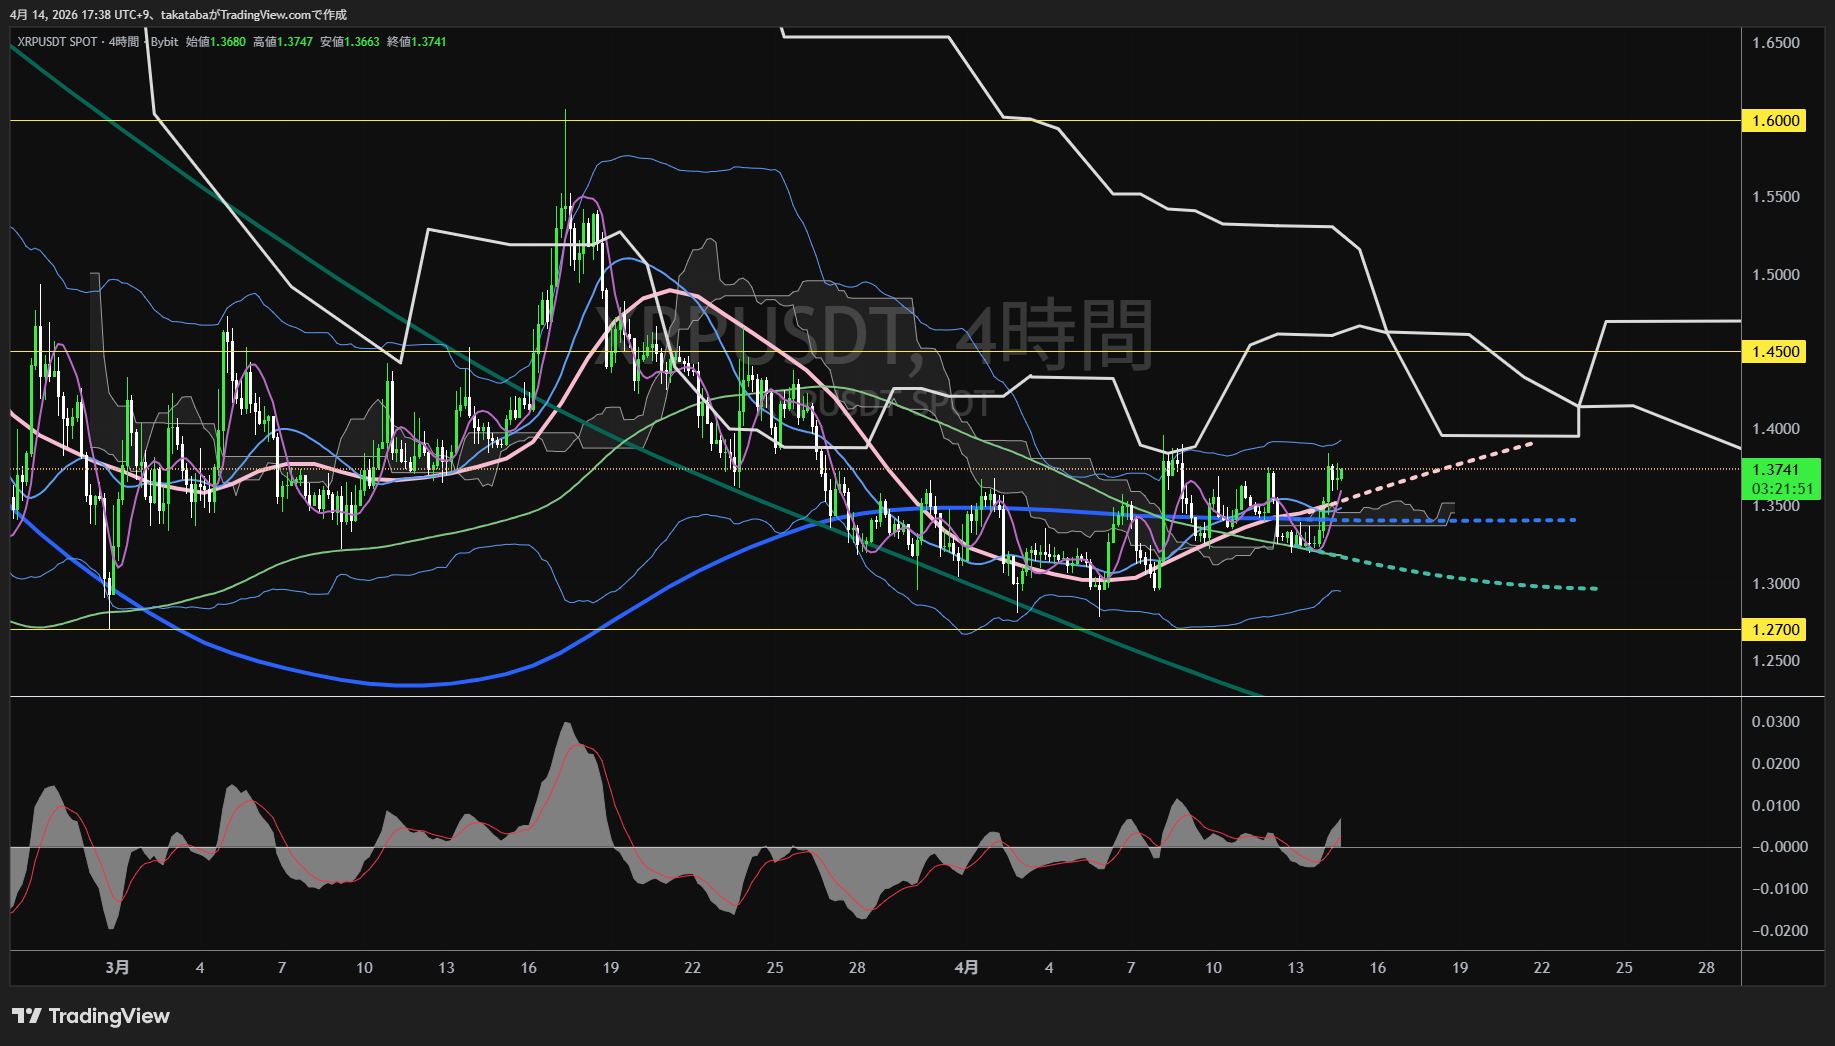Click the XRPUSDT SPOT symbol title

pyautogui.click(x=57, y=42)
